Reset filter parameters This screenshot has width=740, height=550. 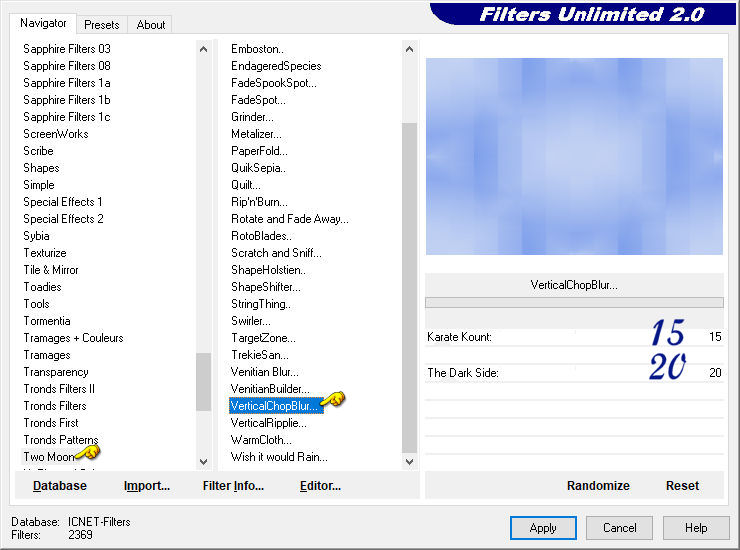point(682,485)
